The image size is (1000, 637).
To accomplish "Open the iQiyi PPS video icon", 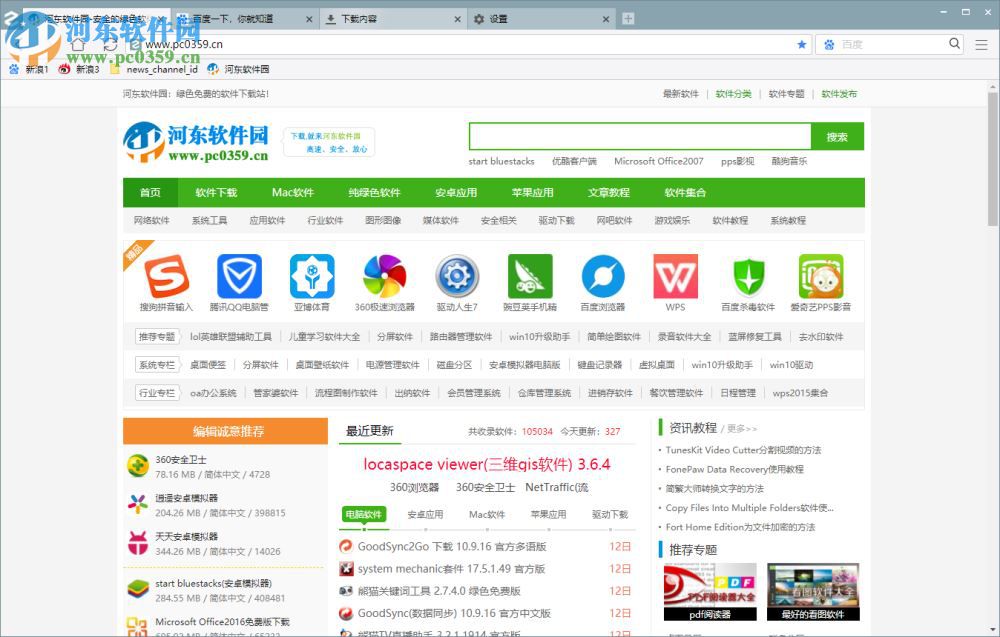I will pyautogui.click(x=821, y=278).
